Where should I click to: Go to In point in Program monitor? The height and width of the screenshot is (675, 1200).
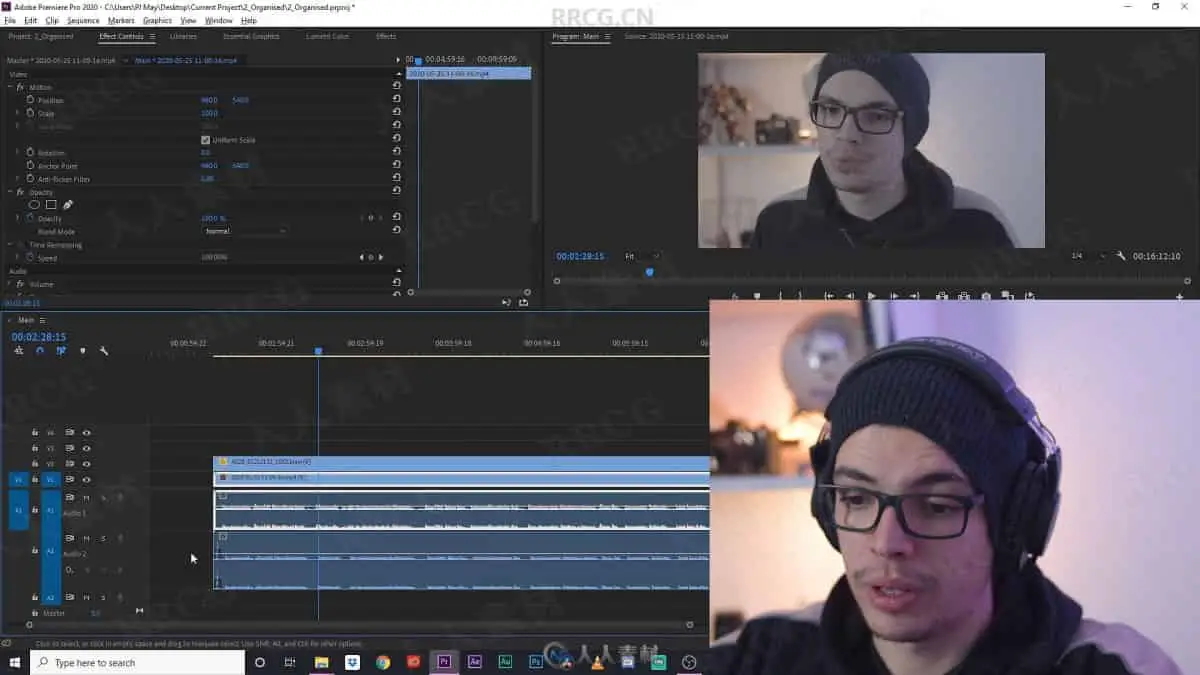829,296
